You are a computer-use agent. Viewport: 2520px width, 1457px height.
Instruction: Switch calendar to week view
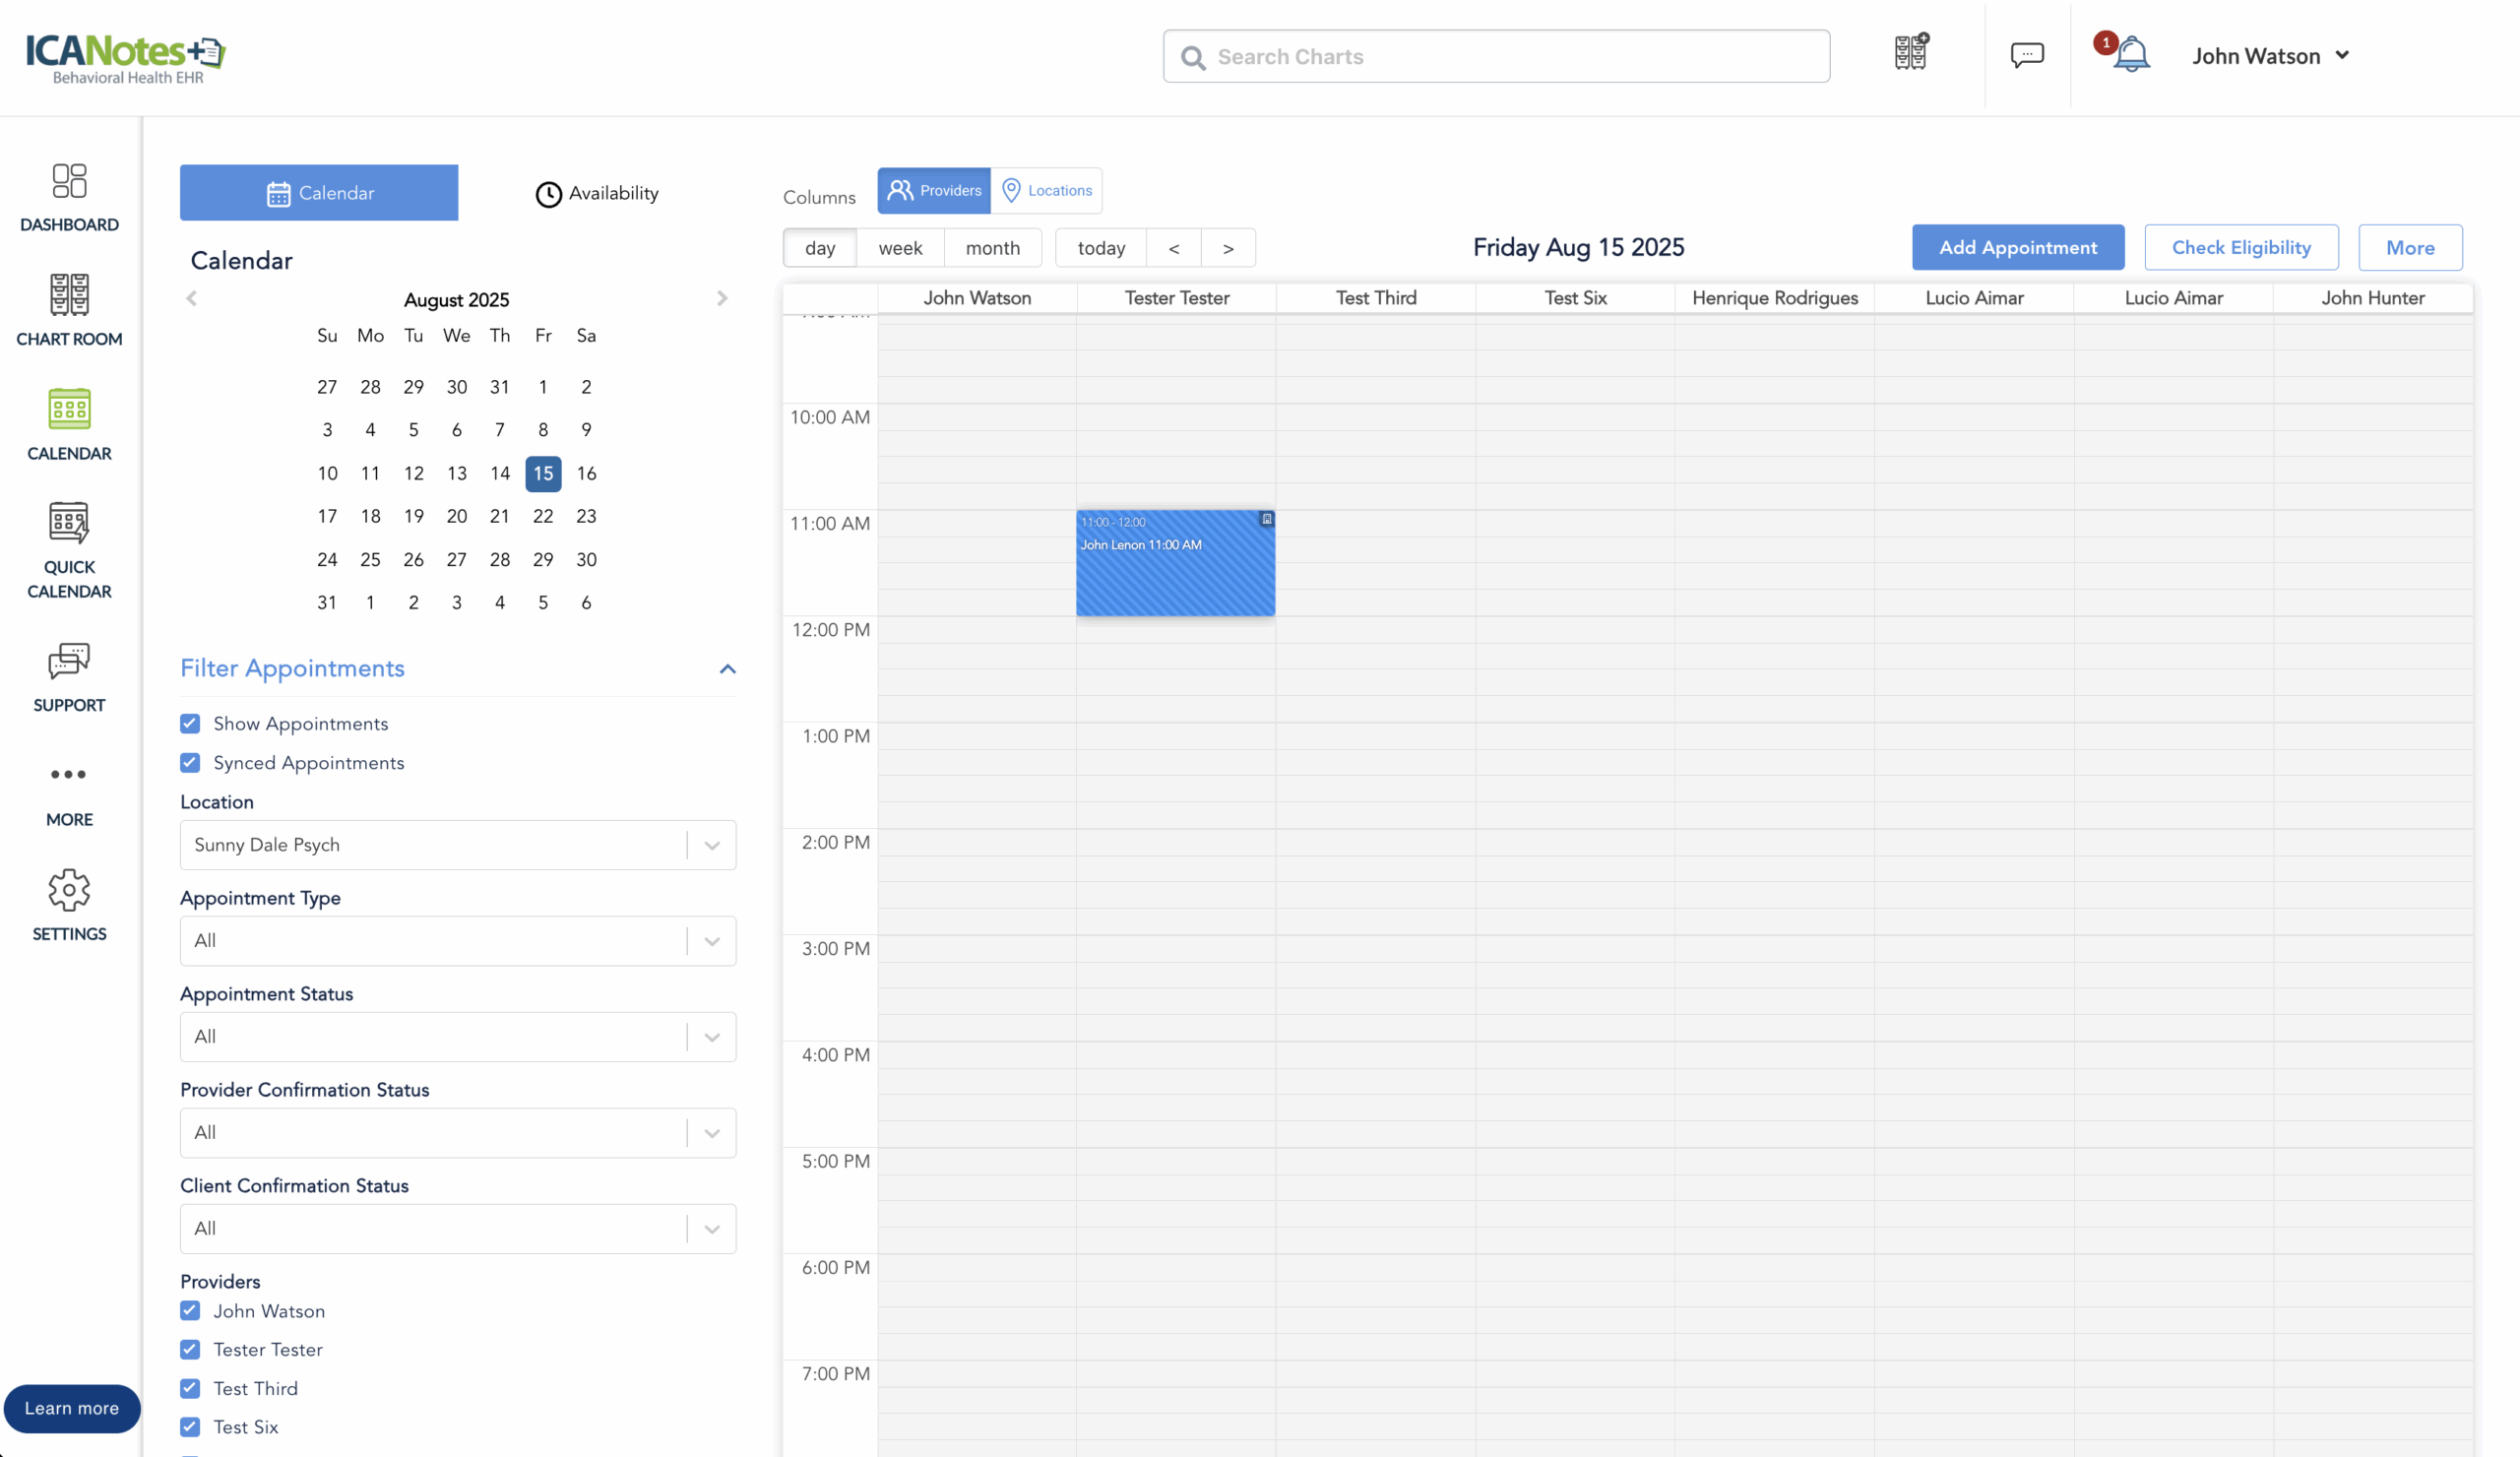click(899, 248)
